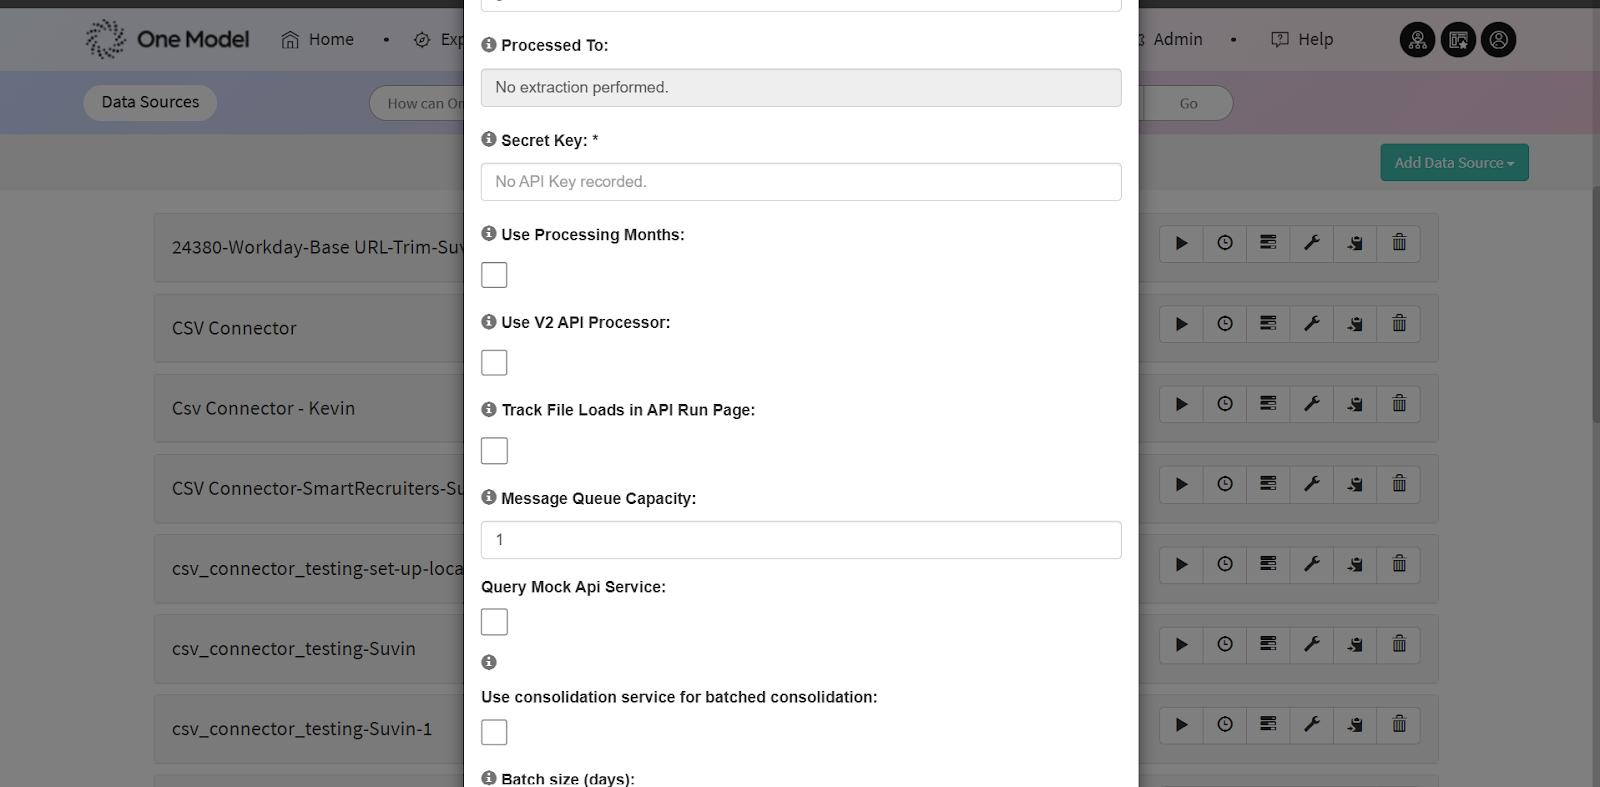Check the Query Mock Api Service box
Image resolution: width=1600 pixels, height=787 pixels.
click(494, 622)
